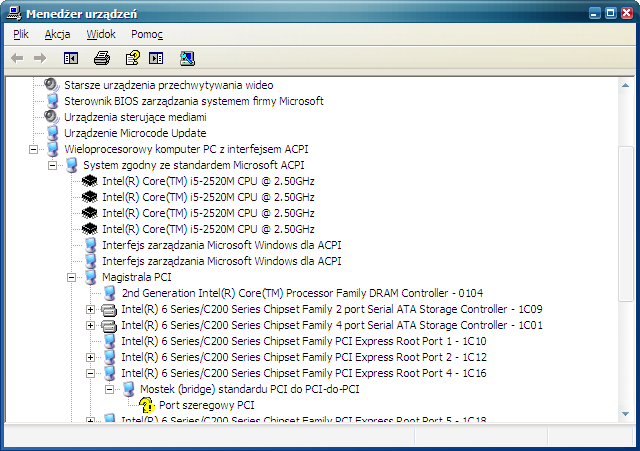Select Urządzenie Microcode Update entry

coord(135,133)
